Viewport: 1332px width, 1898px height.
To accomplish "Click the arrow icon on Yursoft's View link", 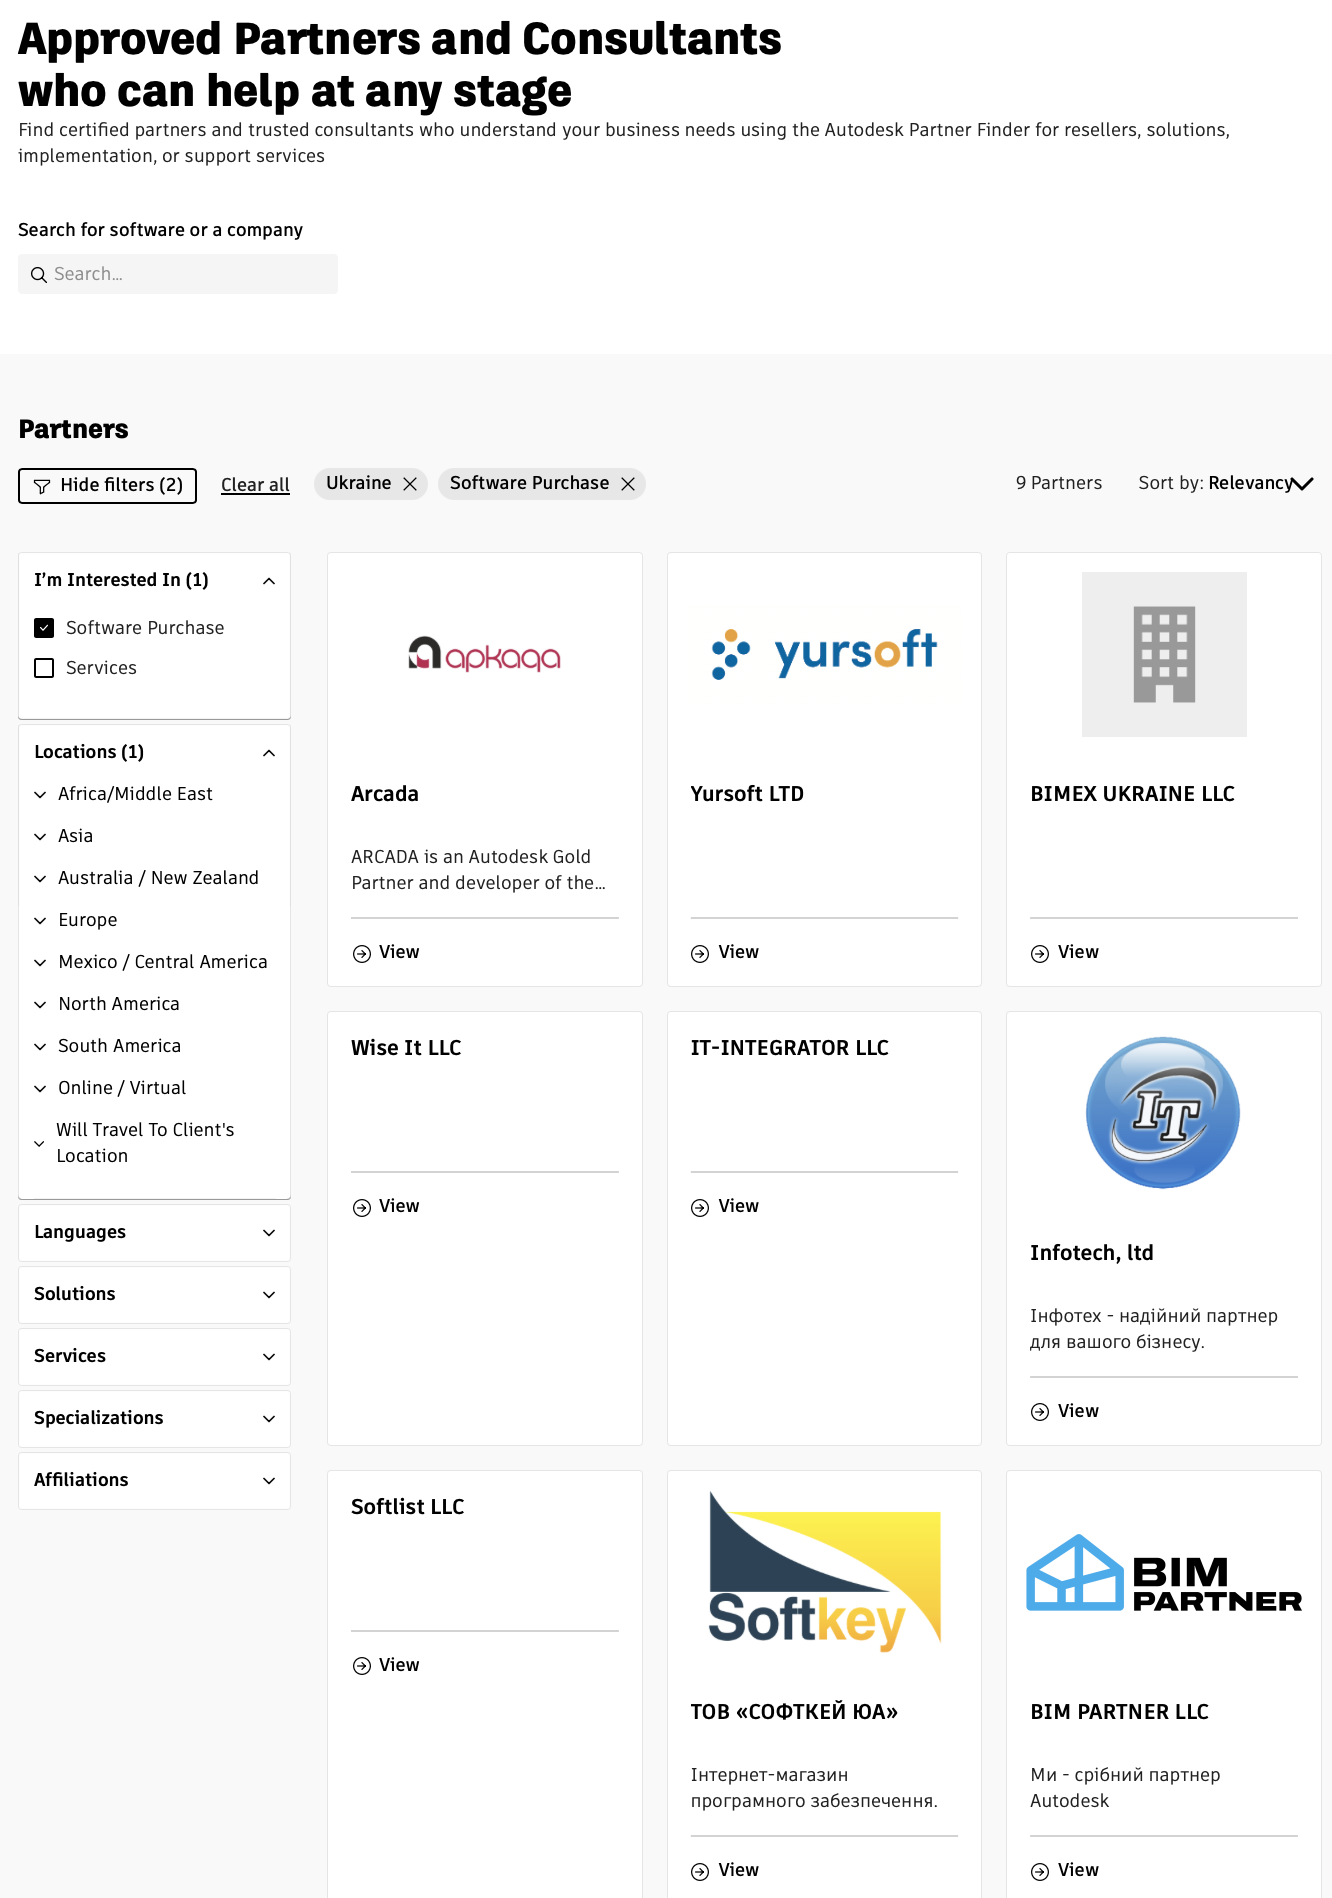I will (700, 954).
